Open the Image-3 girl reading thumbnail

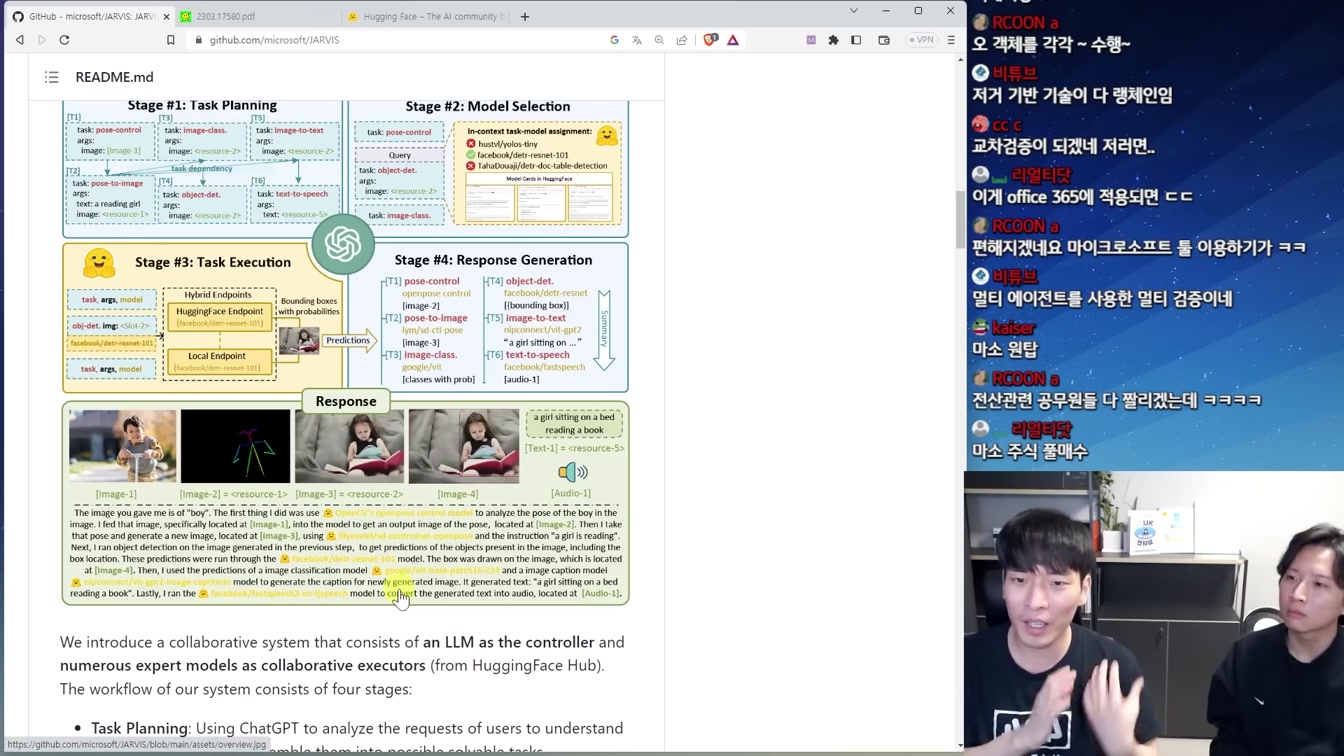click(350, 446)
